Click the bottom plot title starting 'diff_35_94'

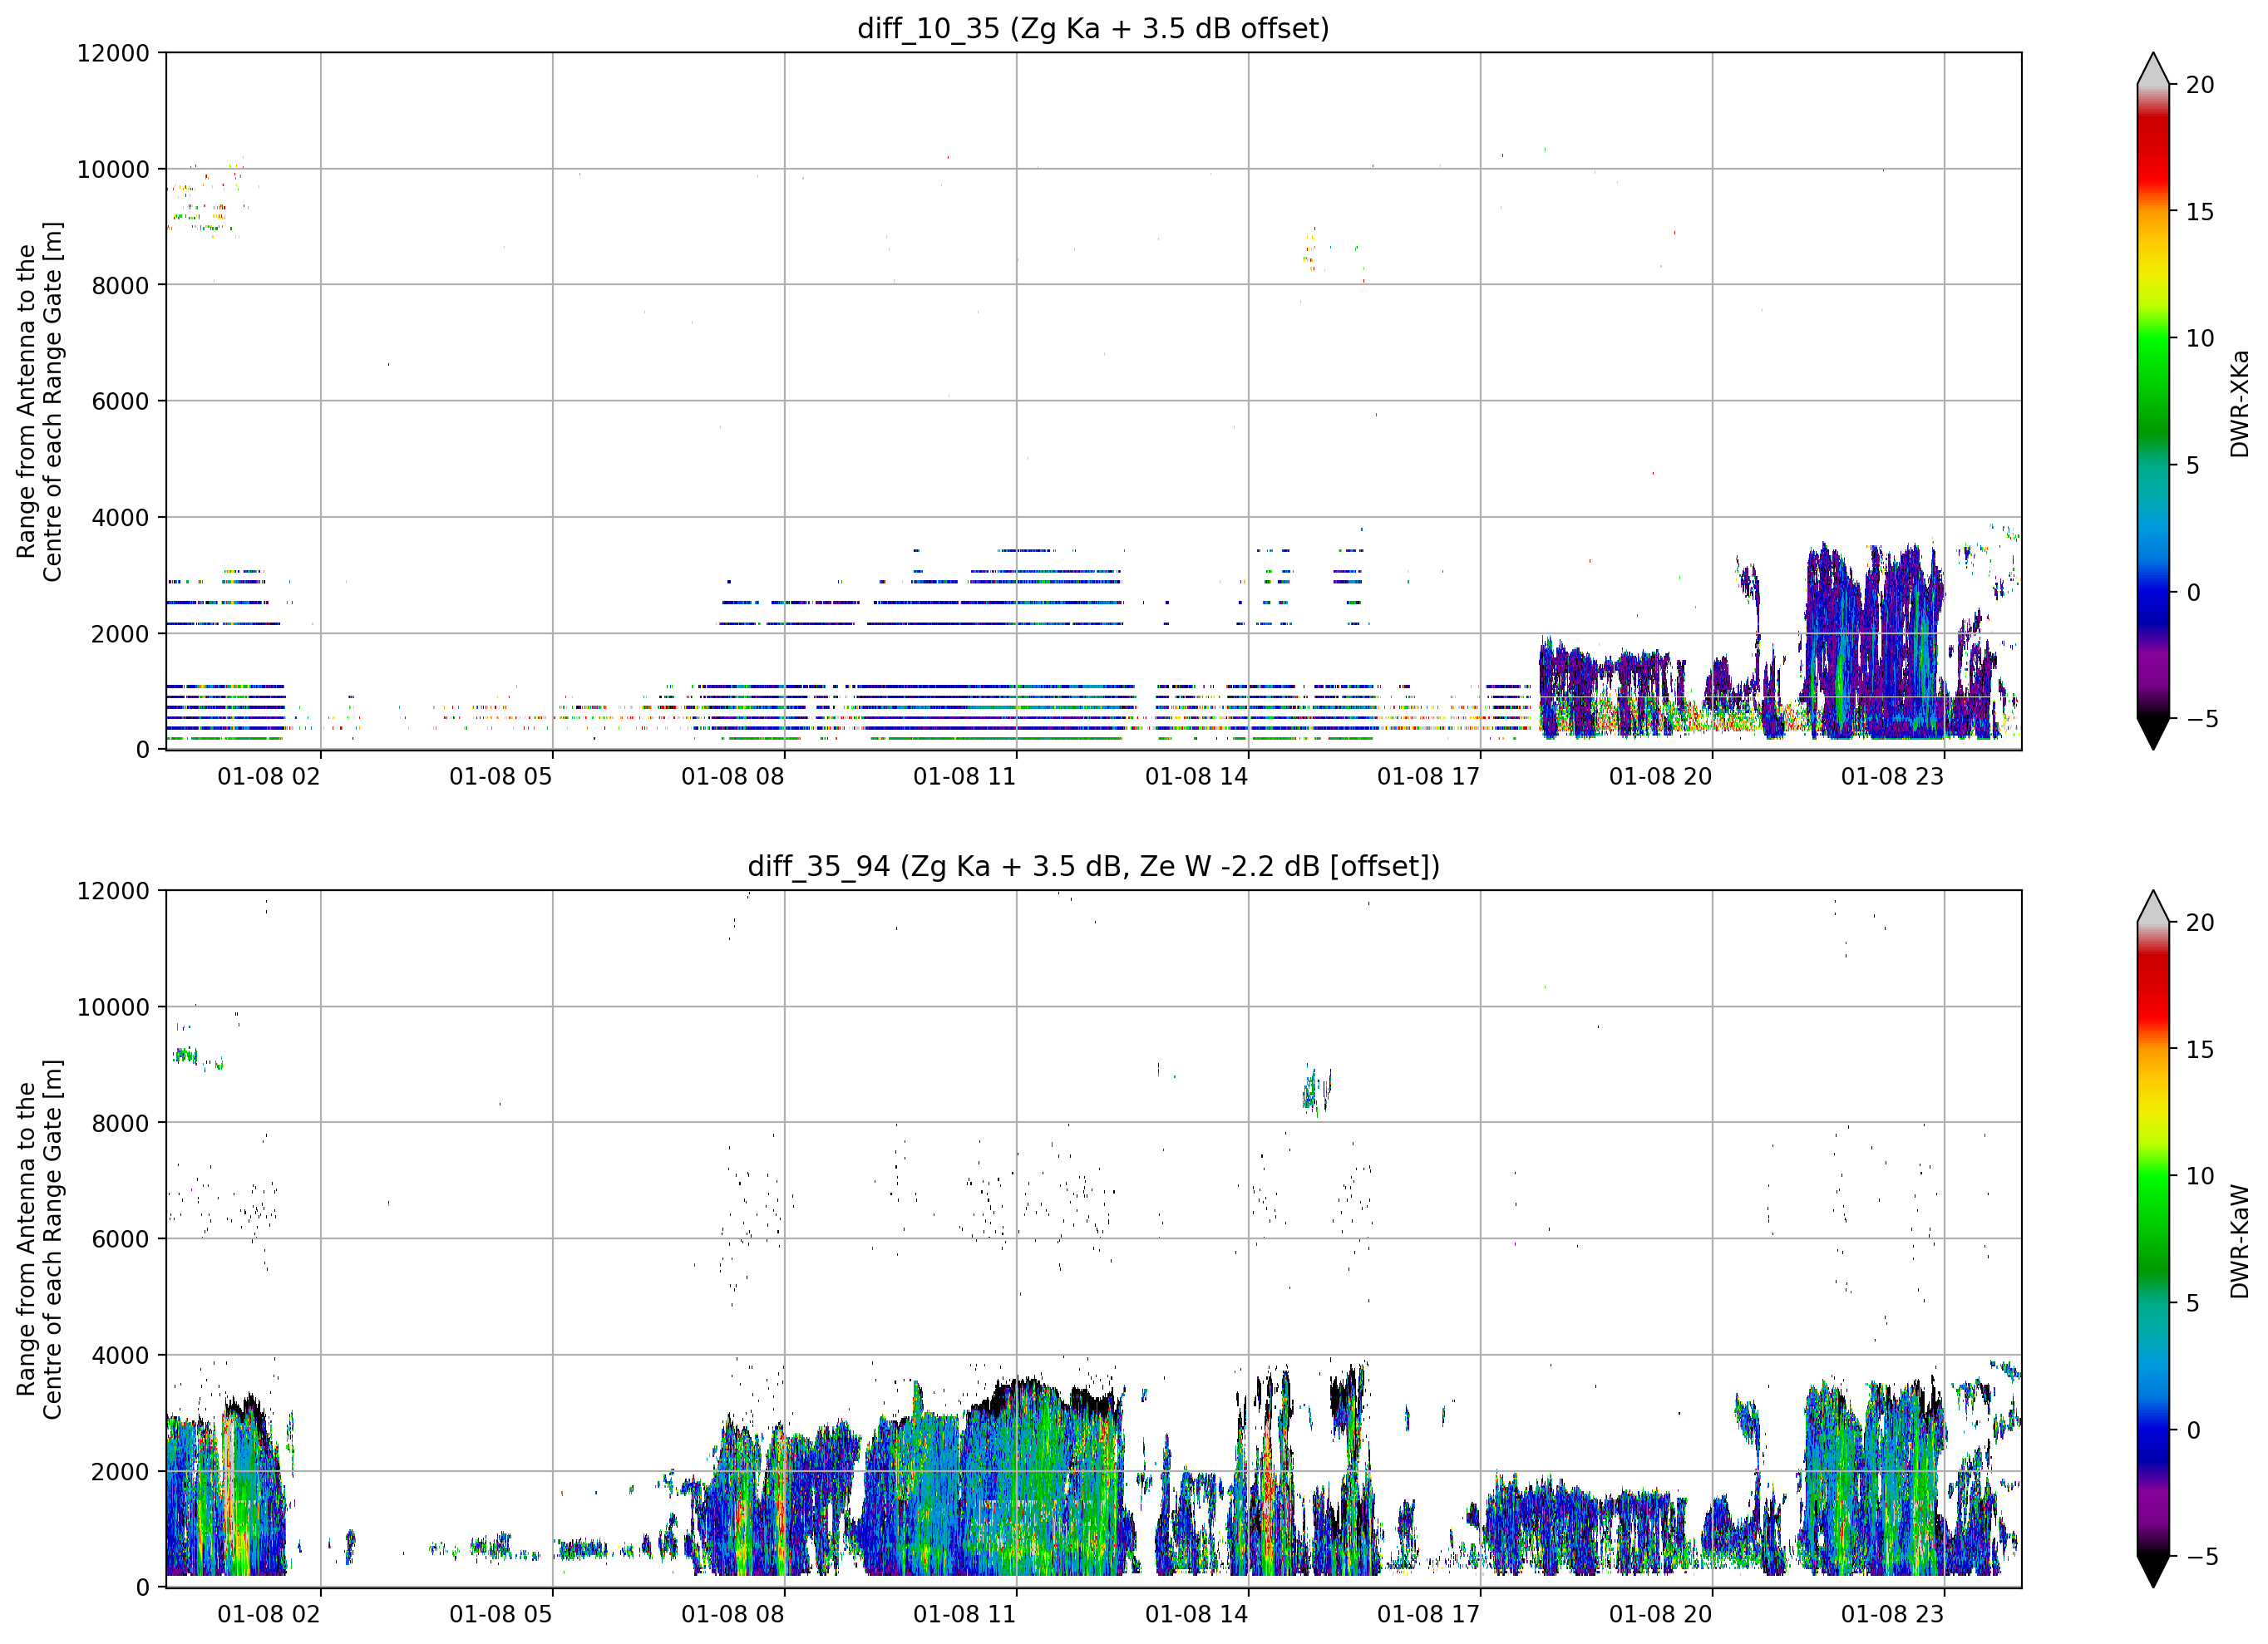click(x=1093, y=866)
